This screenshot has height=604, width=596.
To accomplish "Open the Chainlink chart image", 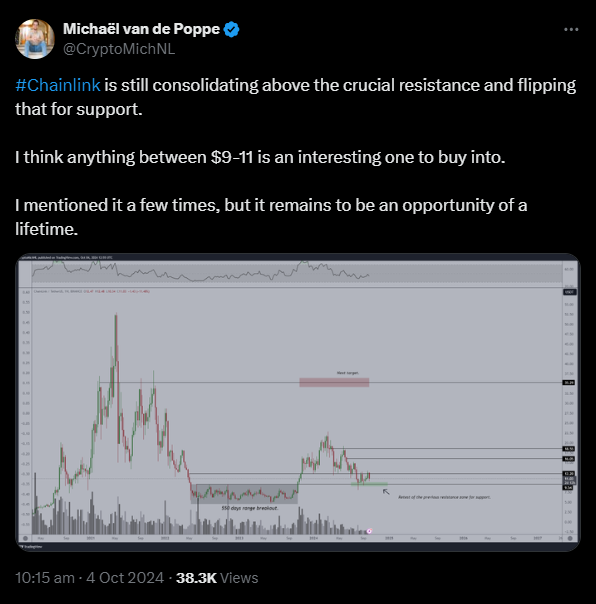I will point(298,402).
